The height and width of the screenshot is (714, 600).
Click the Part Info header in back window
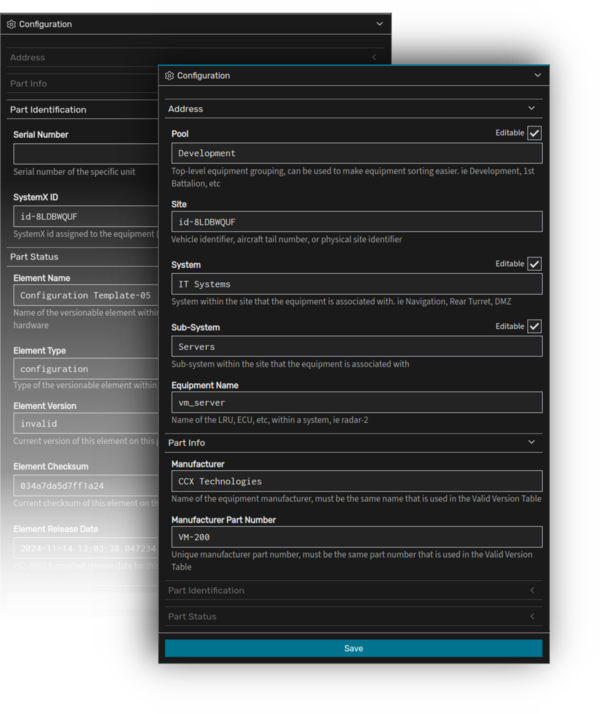click(82, 84)
